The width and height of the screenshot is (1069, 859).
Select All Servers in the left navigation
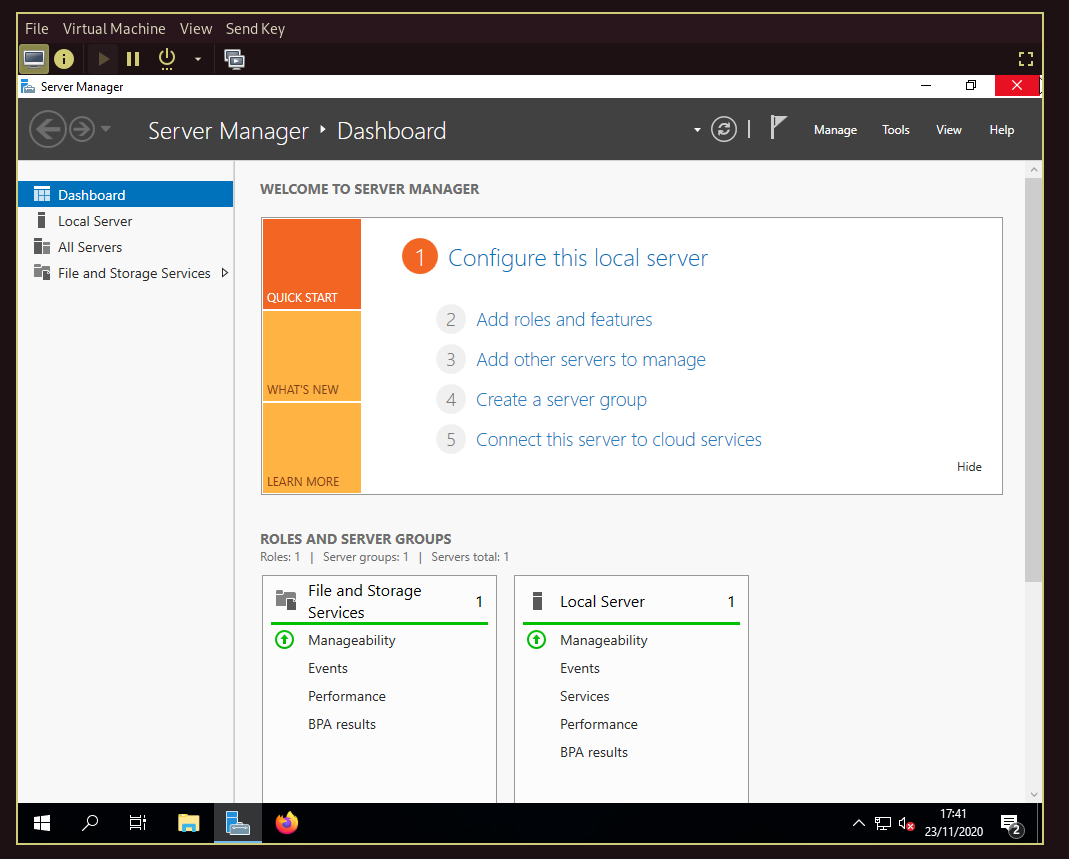125,247
